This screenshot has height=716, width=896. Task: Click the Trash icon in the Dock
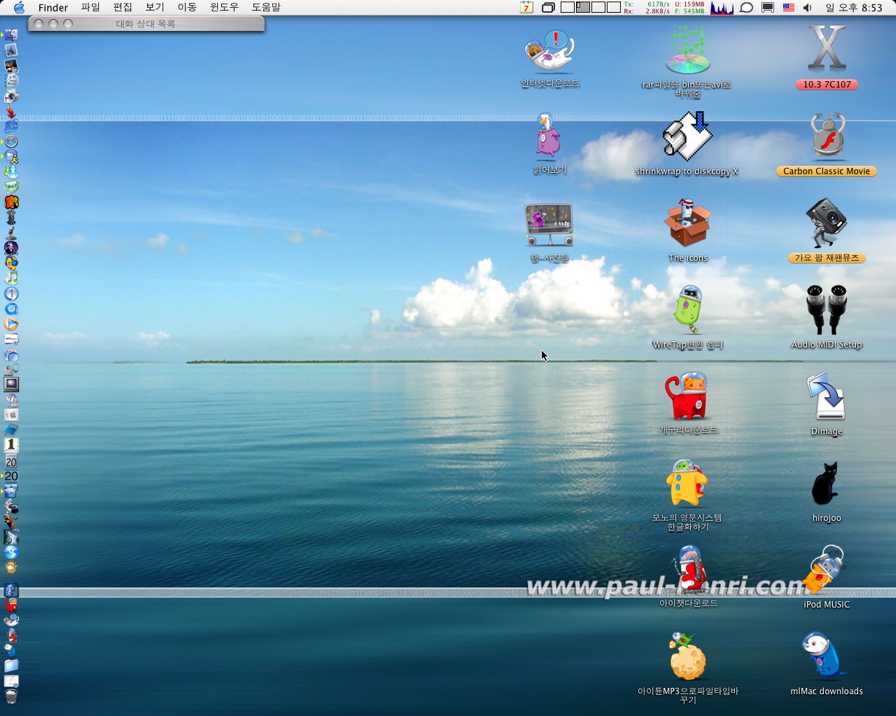pyautogui.click(x=11, y=696)
